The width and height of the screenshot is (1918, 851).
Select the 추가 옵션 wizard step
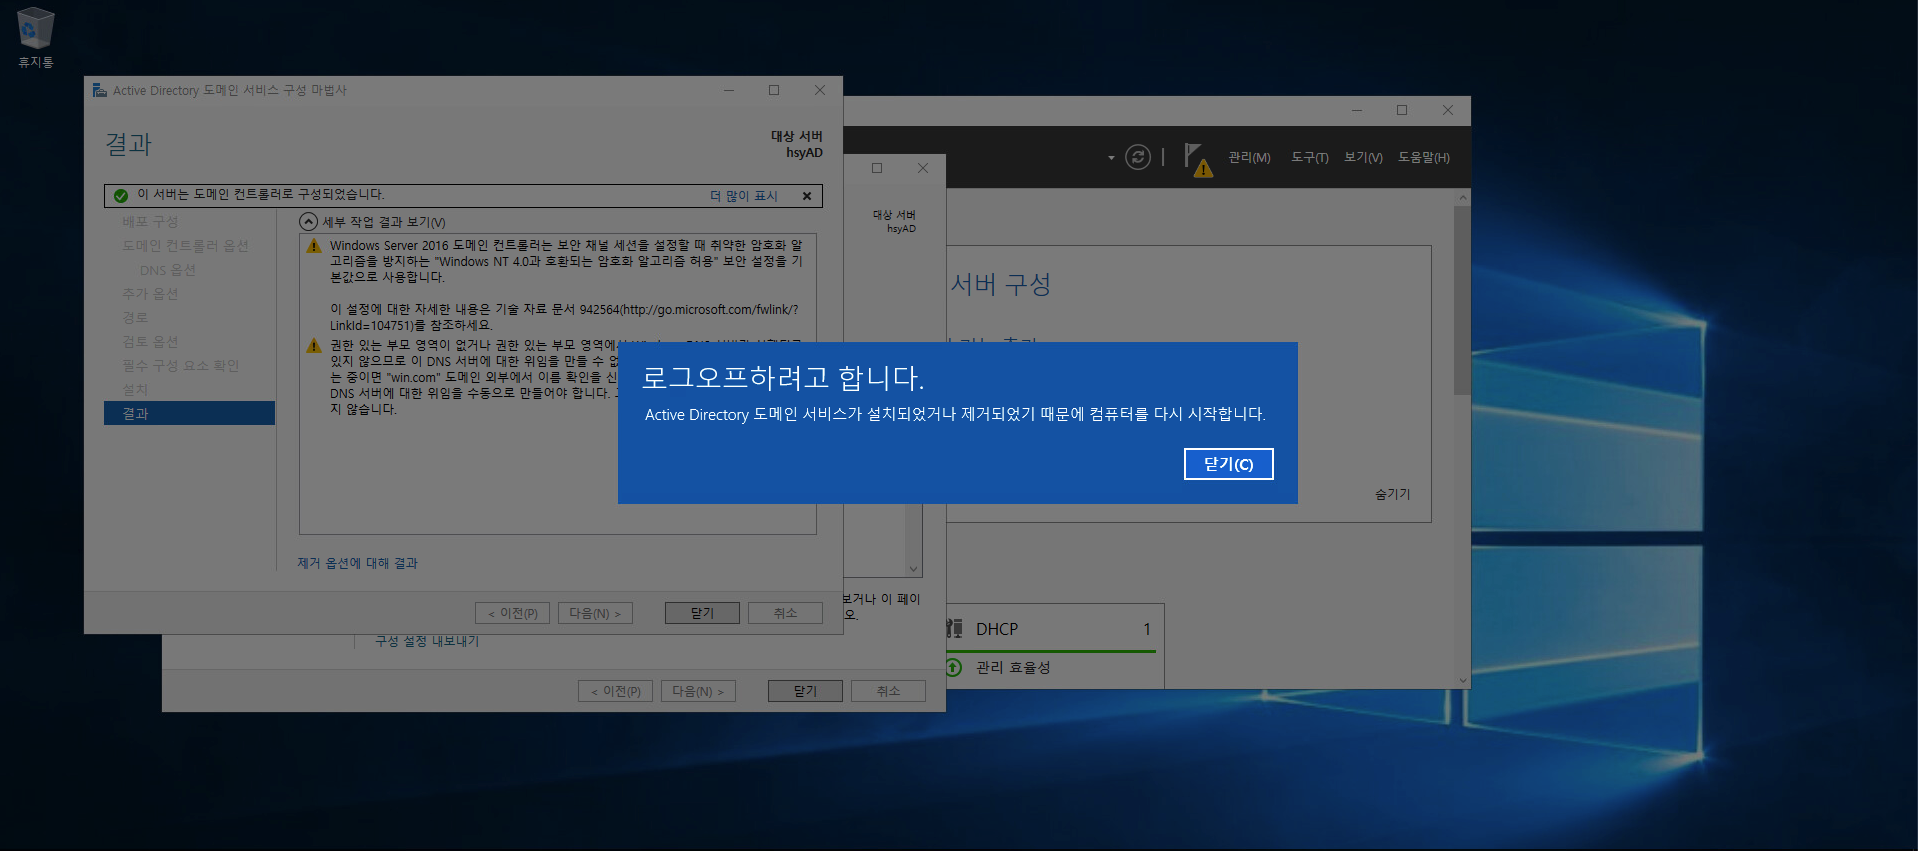tap(150, 294)
